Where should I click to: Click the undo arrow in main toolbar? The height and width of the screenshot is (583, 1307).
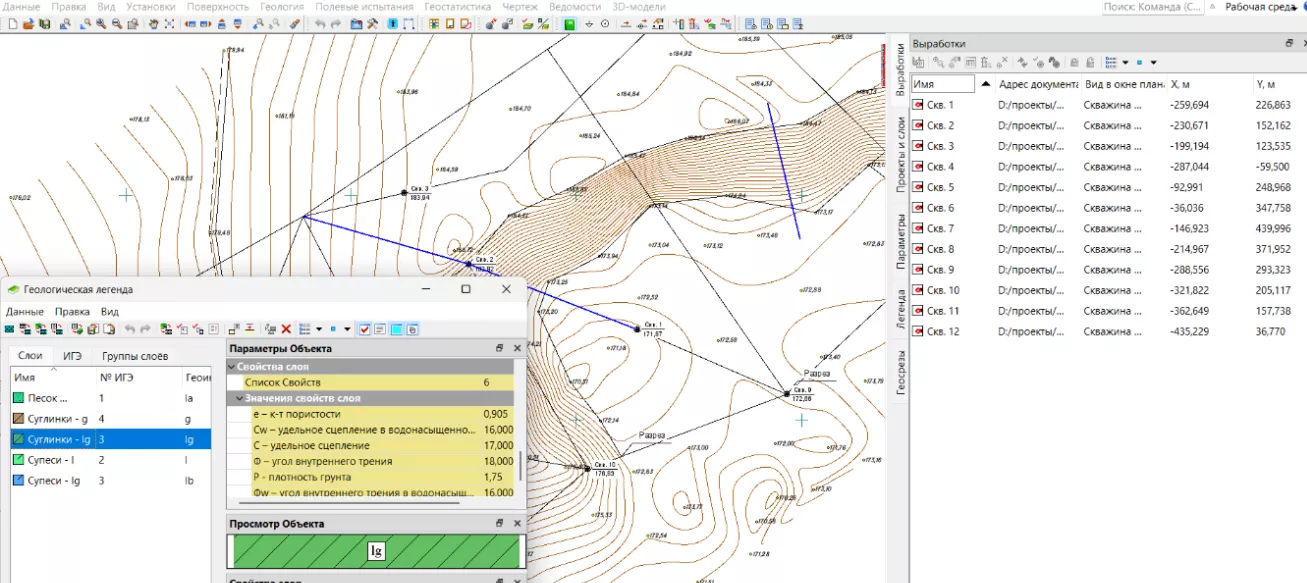pos(320,23)
